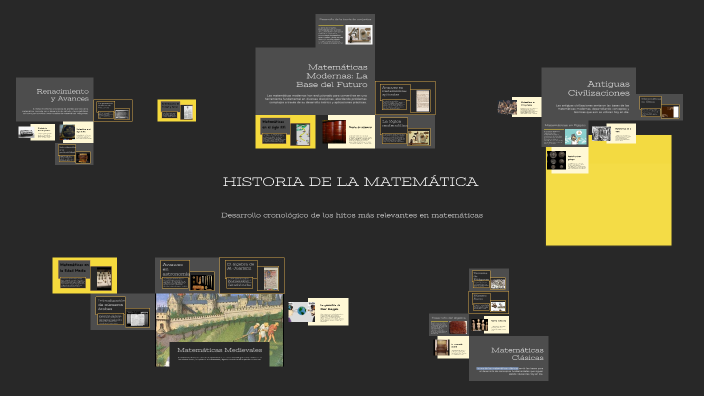
Task: Open the 'La lógica matemática' slide
Action: pyautogui.click(x=405, y=132)
